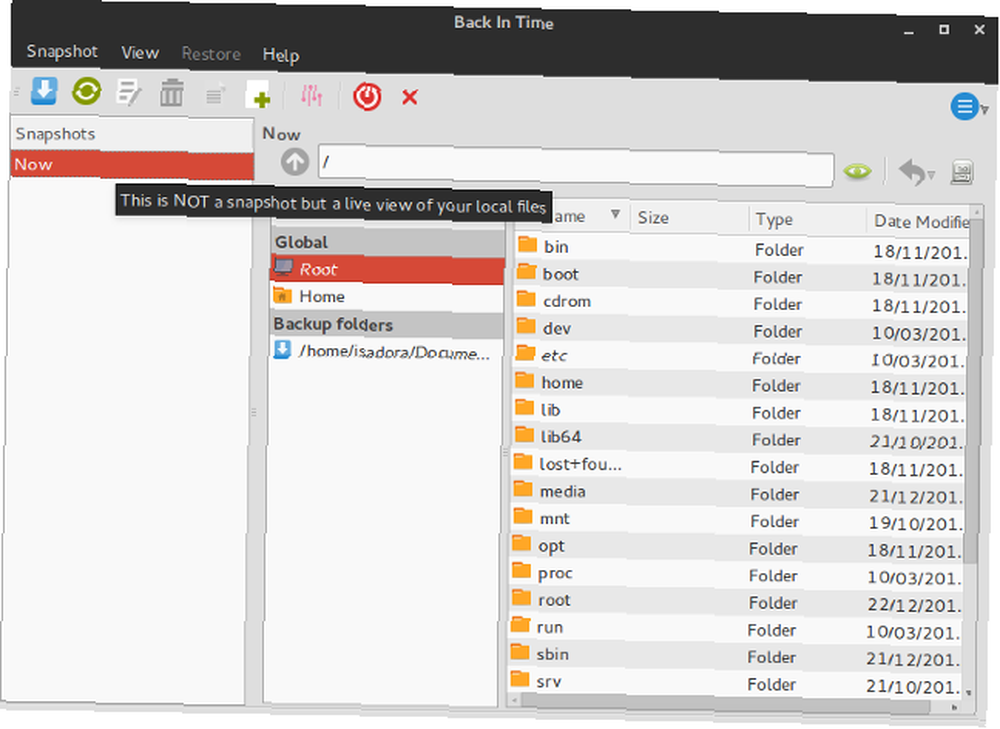Open the Snapshot menu

pos(62,51)
